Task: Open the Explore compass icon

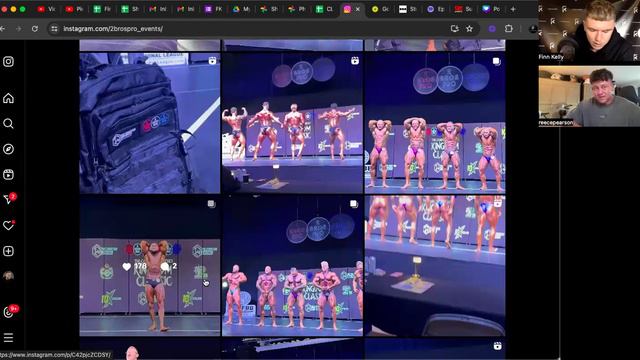Action: pos(8,149)
